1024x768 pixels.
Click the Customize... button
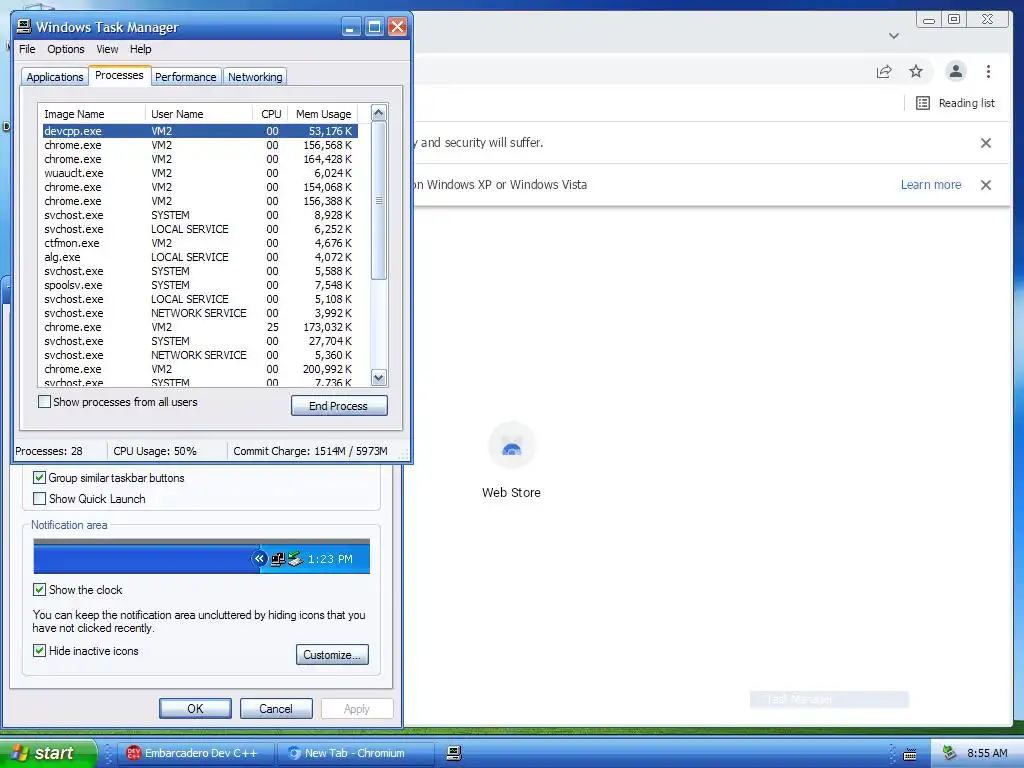[332, 654]
